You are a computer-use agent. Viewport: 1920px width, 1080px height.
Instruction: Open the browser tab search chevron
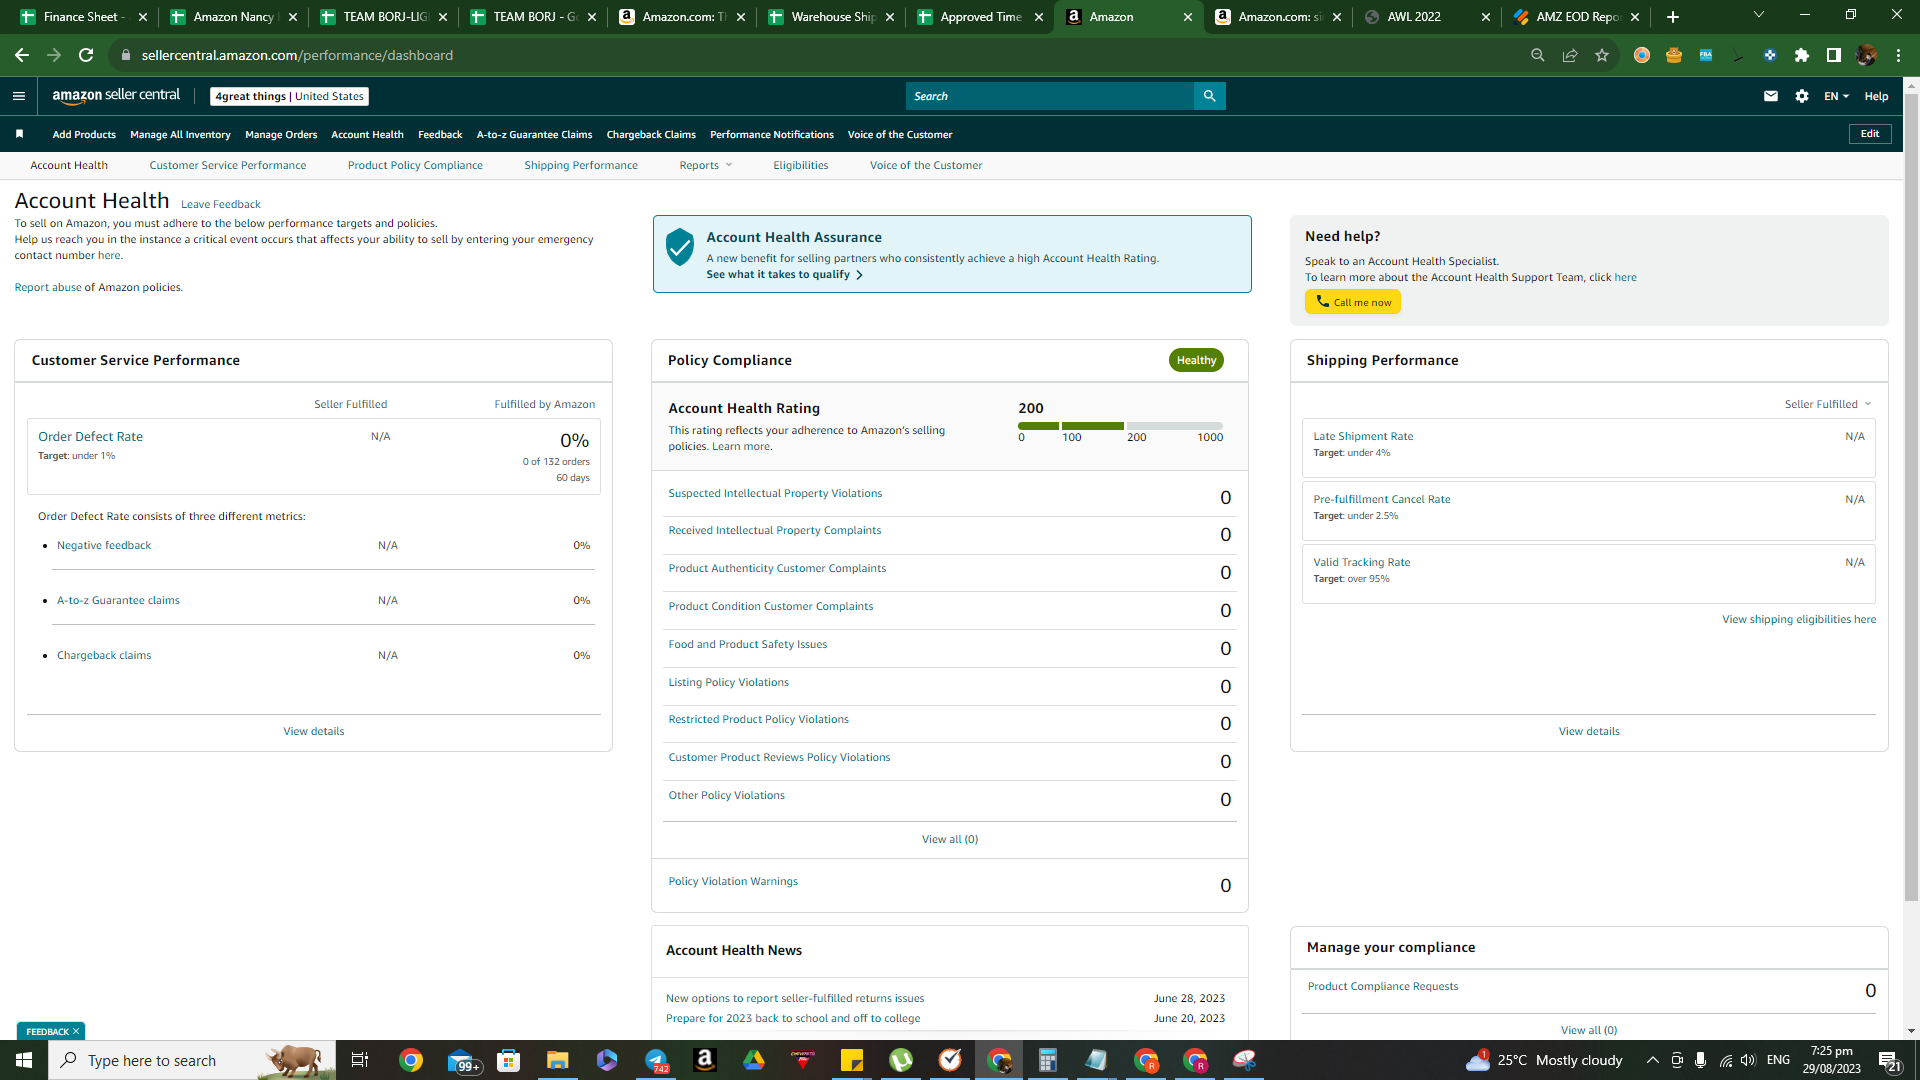pos(1759,15)
